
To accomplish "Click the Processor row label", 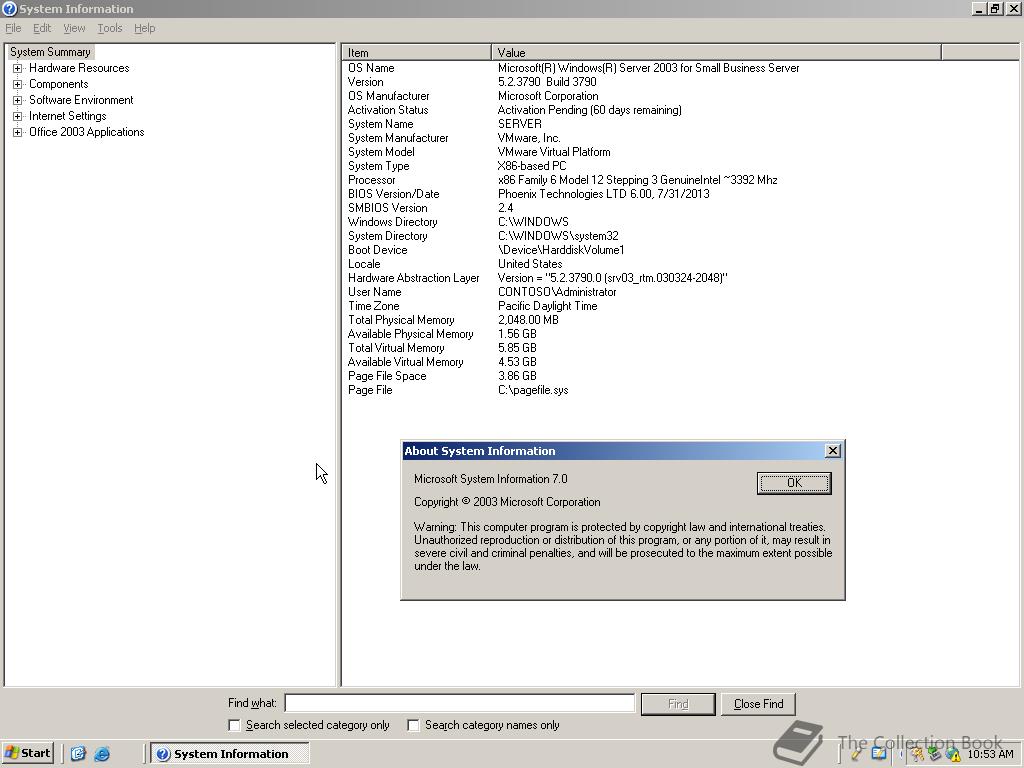I will click(x=372, y=180).
